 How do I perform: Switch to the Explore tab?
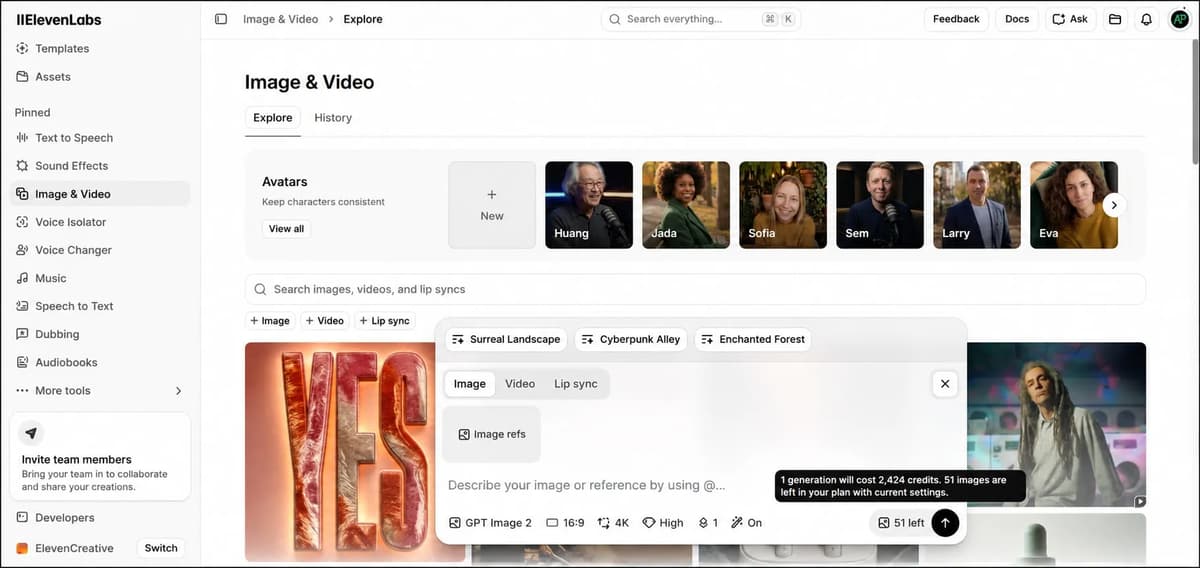pyautogui.click(x=273, y=118)
